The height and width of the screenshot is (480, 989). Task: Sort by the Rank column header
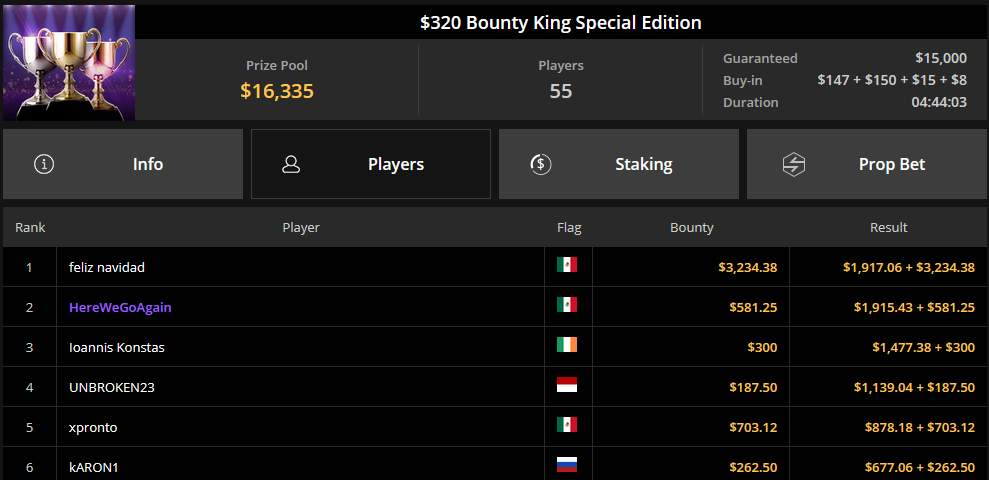coord(30,228)
